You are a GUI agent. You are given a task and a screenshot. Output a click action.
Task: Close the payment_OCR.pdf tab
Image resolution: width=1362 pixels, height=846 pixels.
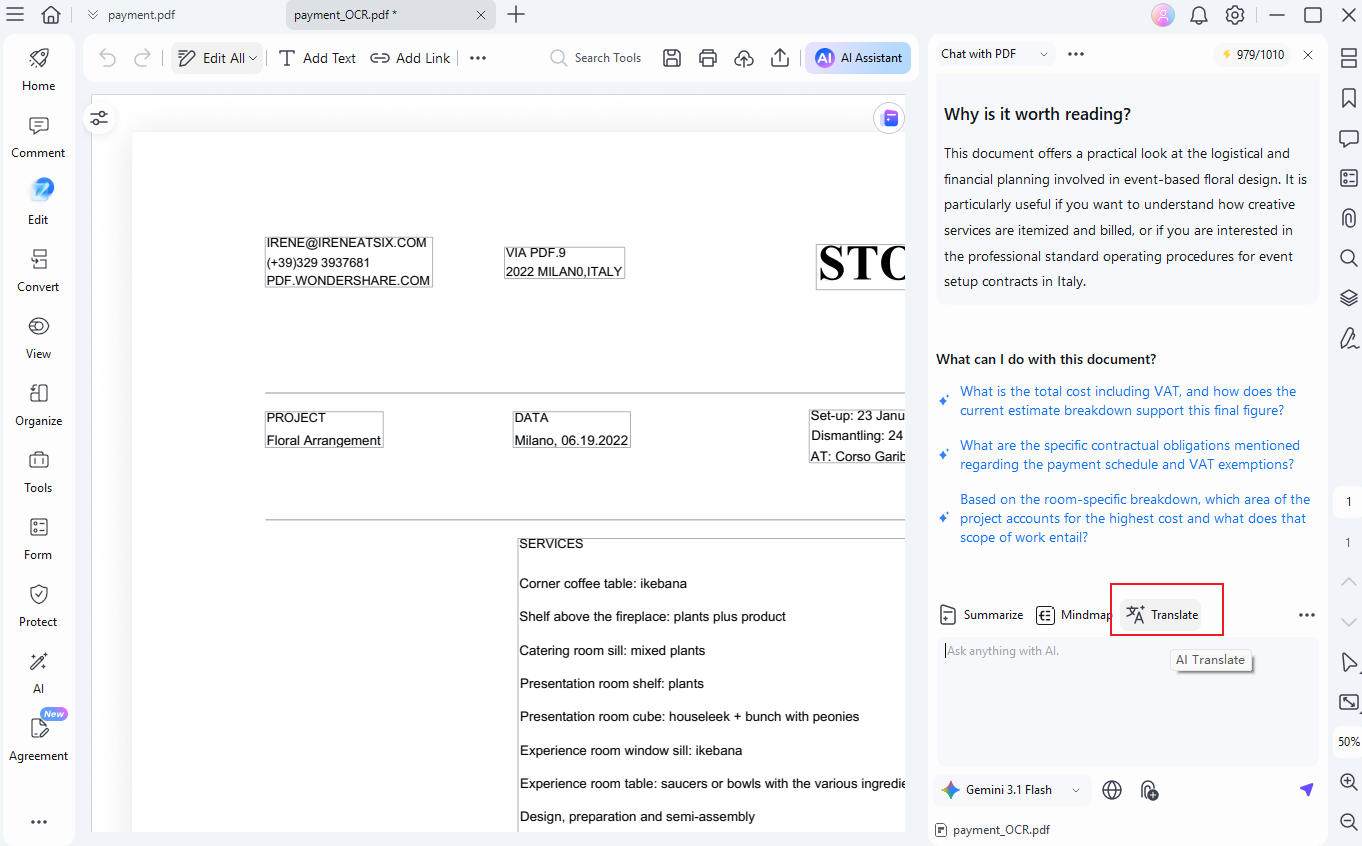tap(481, 15)
